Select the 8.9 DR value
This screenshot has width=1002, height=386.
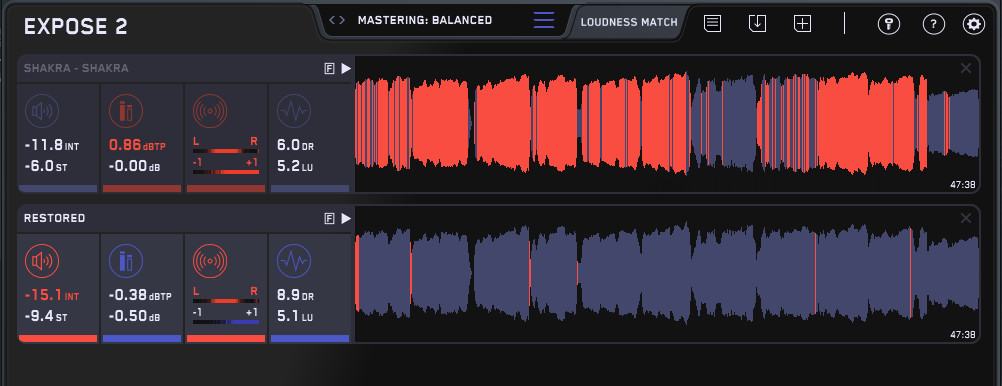[295, 296]
